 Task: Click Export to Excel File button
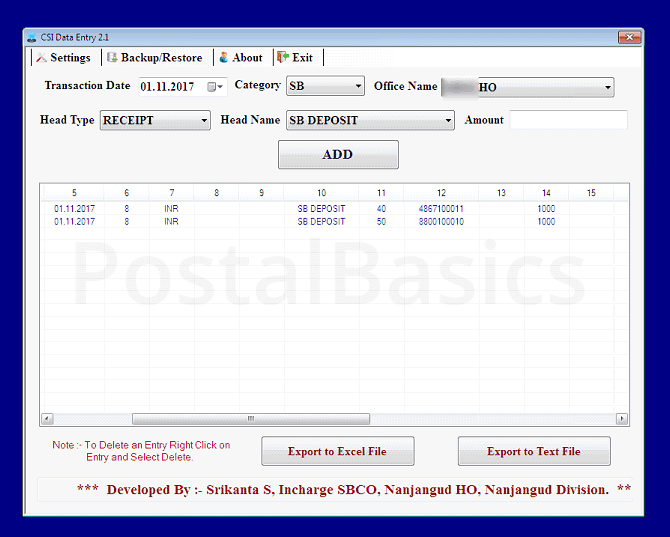pos(337,451)
